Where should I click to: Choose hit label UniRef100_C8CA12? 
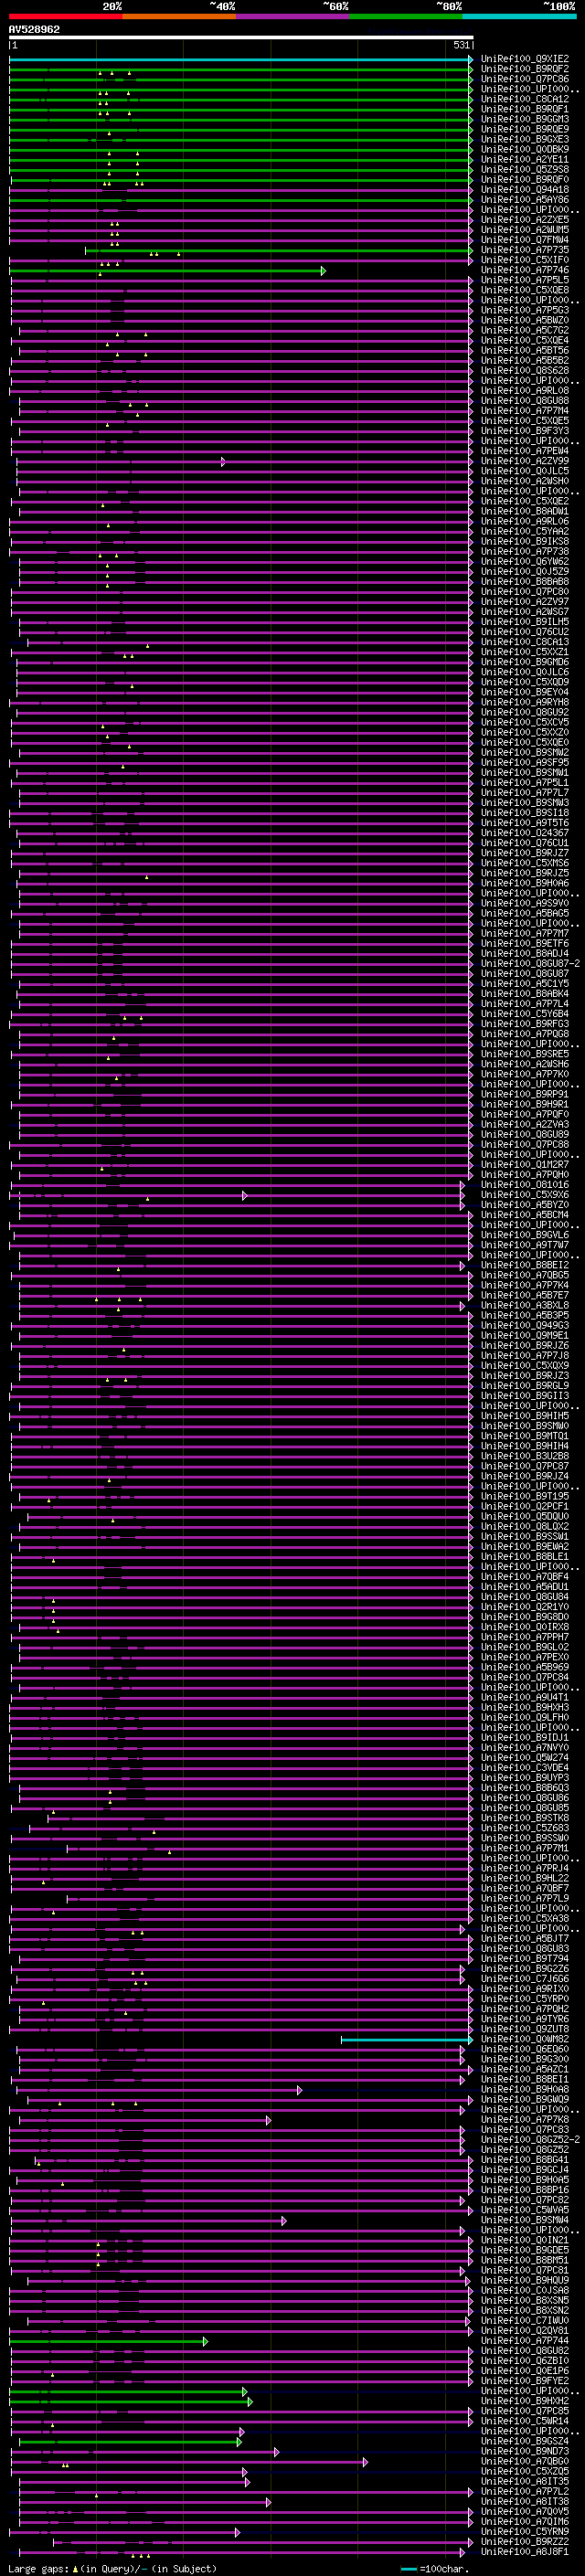coord(525,99)
